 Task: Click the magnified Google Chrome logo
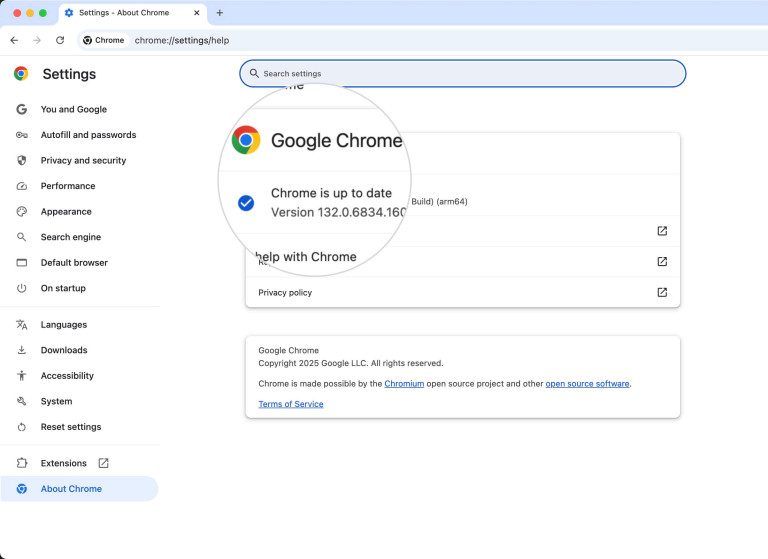tap(246, 140)
